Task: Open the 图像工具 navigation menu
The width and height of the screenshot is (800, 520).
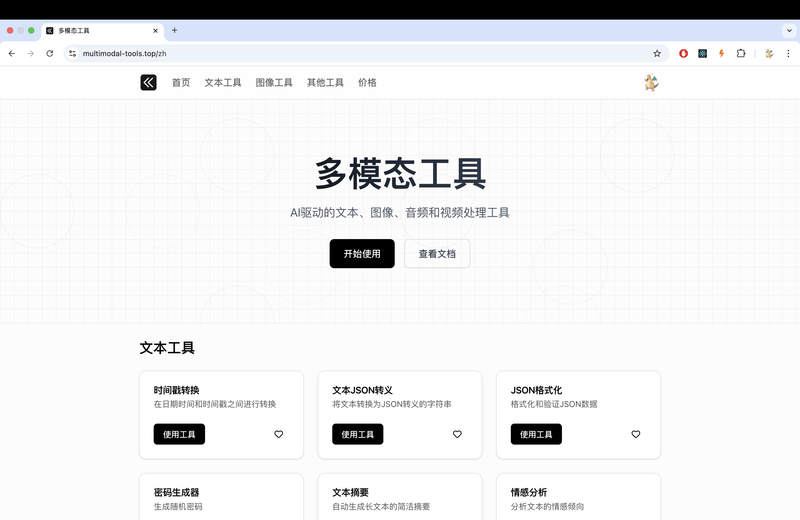Action: click(274, 83)
